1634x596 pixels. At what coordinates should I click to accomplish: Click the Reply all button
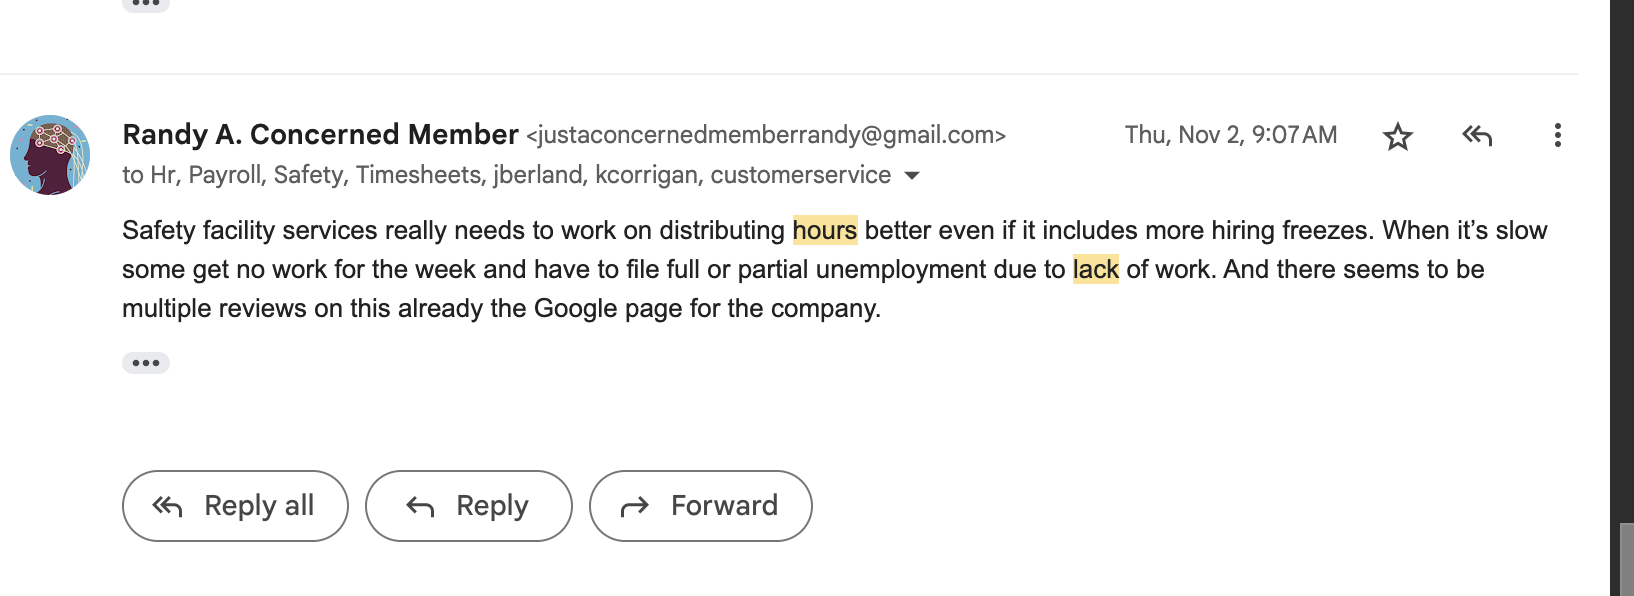click(x=235, y=506)
